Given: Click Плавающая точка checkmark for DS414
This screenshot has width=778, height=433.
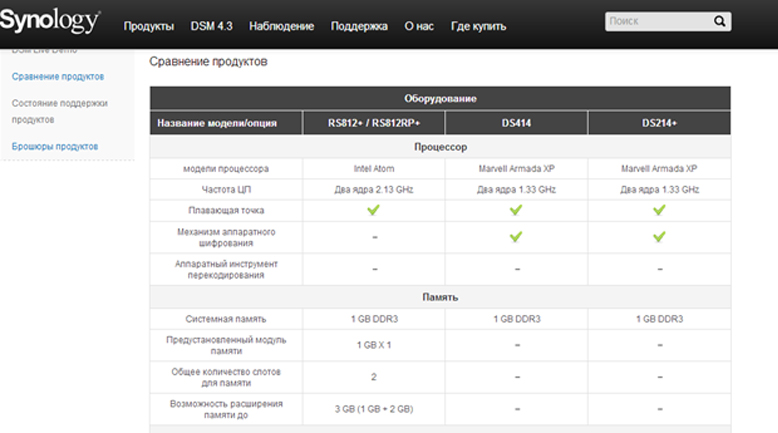Looking at the screenshot, I should click(516, 210).
